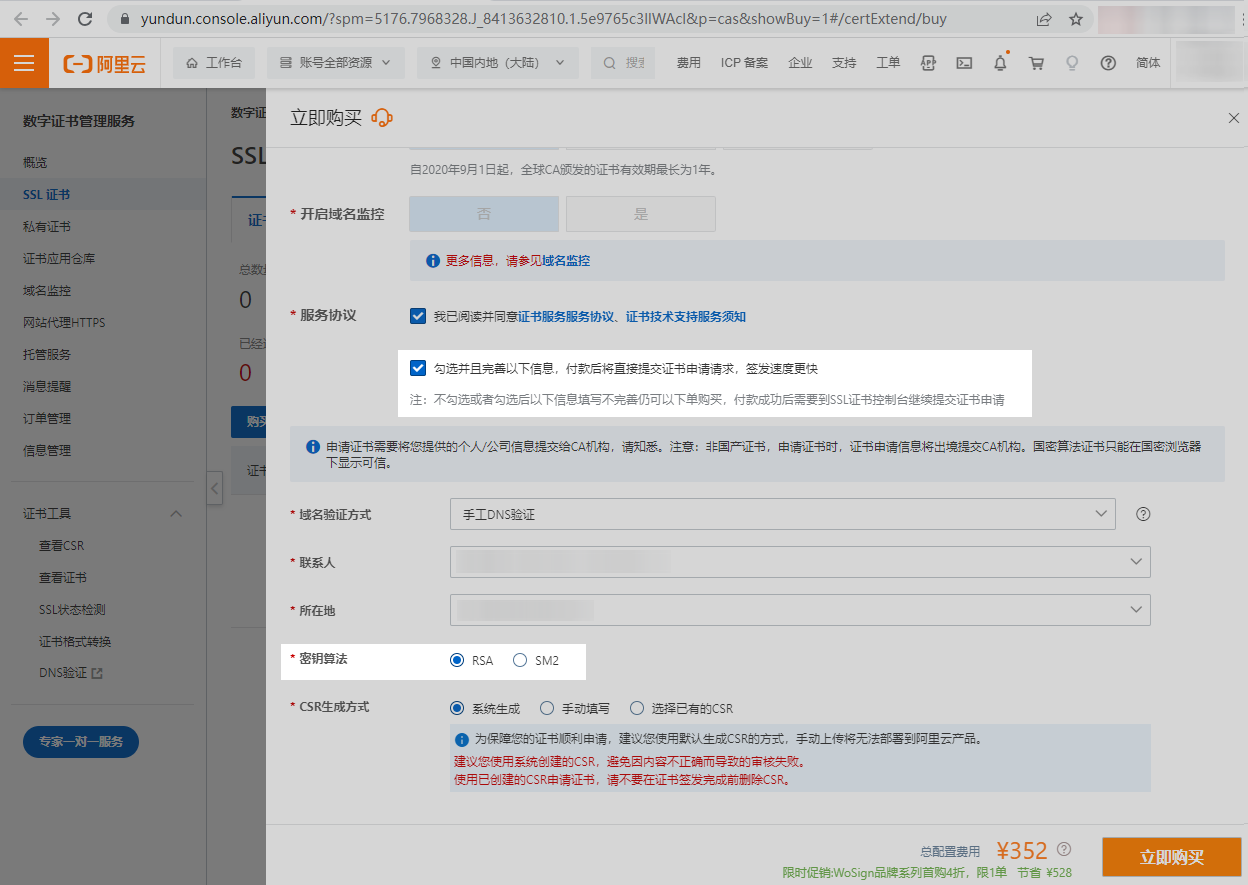This screenshot has width=1248, height=885.
Task: Click the lightbulb suggestion icon
Action: point(1072,62)
